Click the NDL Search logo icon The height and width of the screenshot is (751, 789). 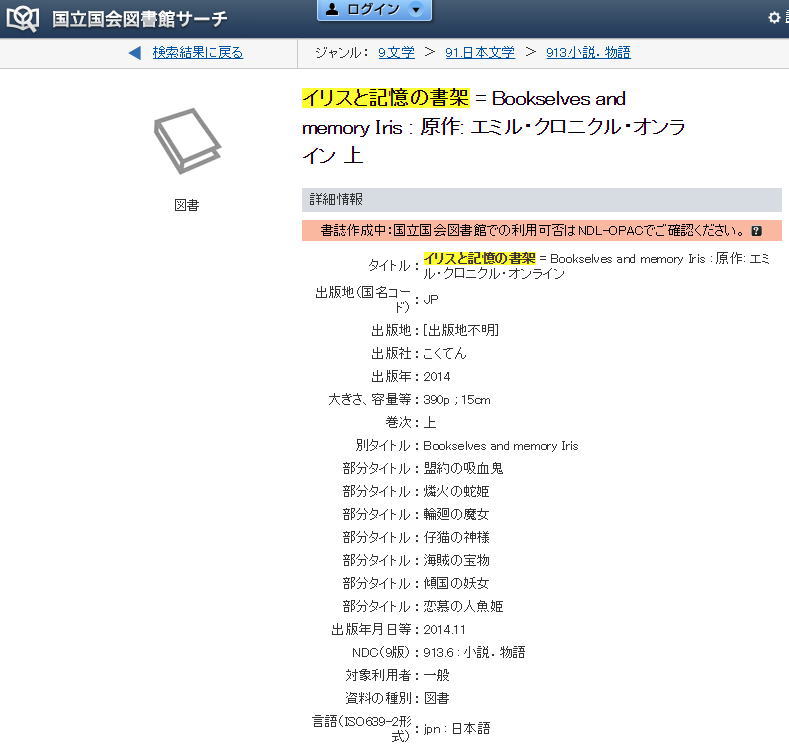[x=22, y=19]
